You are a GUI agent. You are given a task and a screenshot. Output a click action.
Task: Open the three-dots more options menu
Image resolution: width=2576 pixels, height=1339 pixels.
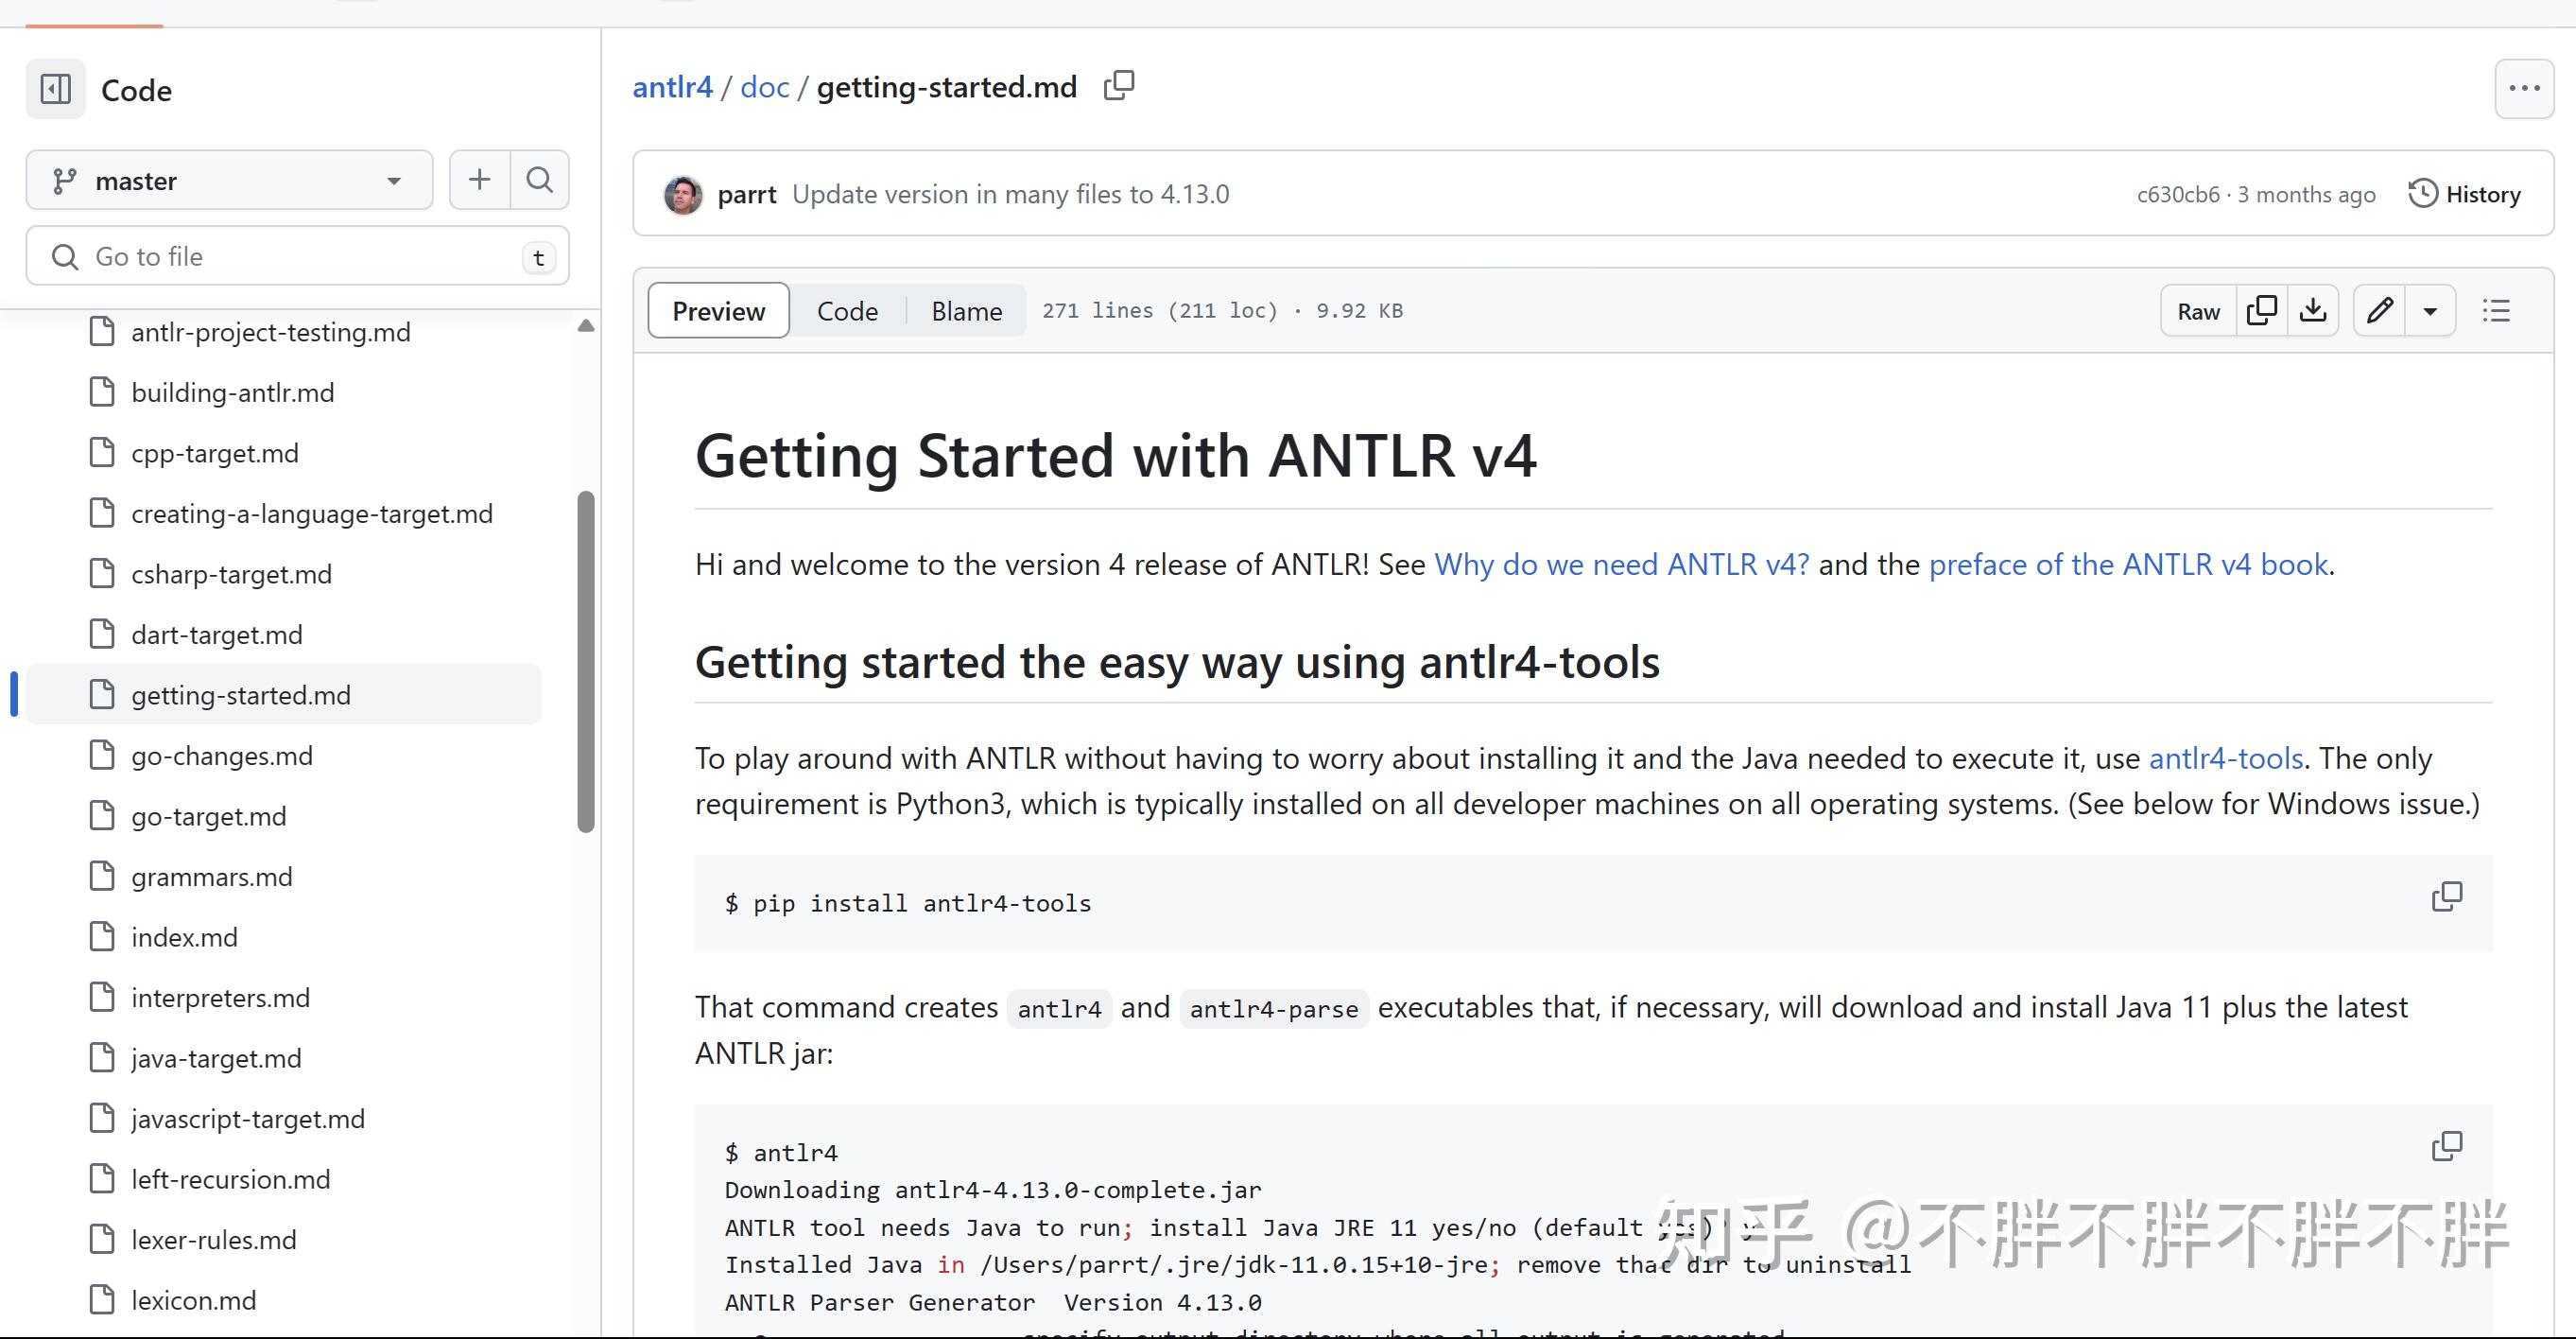(2524, 89)
